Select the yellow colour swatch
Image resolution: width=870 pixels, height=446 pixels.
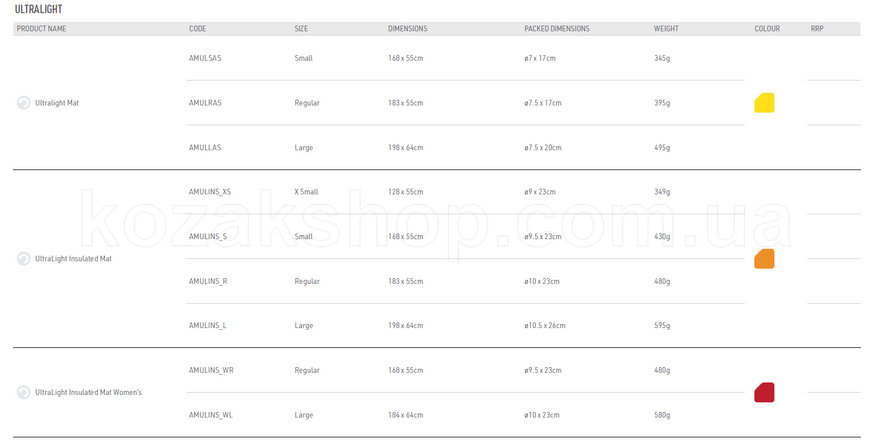point(764,103)
